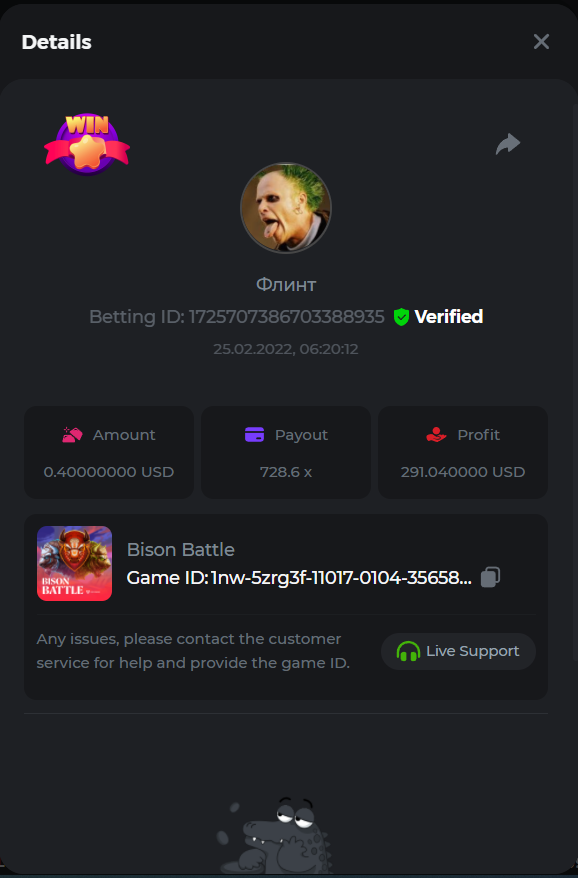Click the share arrow icon
578x878 pixels.
pos(508,144)
